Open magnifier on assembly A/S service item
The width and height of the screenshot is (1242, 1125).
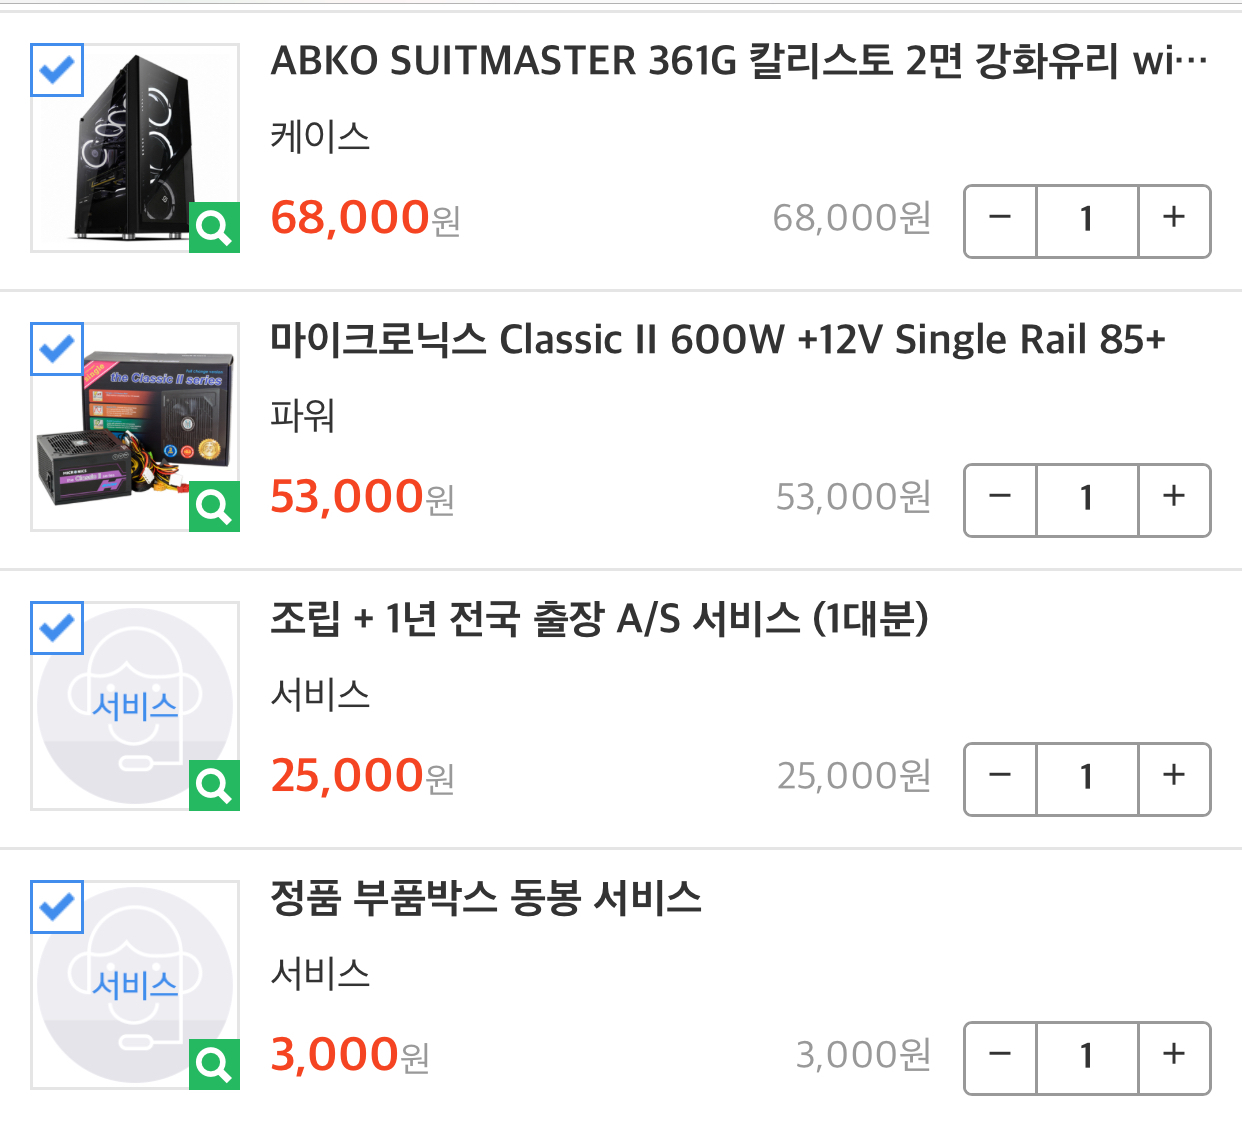pos(215,786)
